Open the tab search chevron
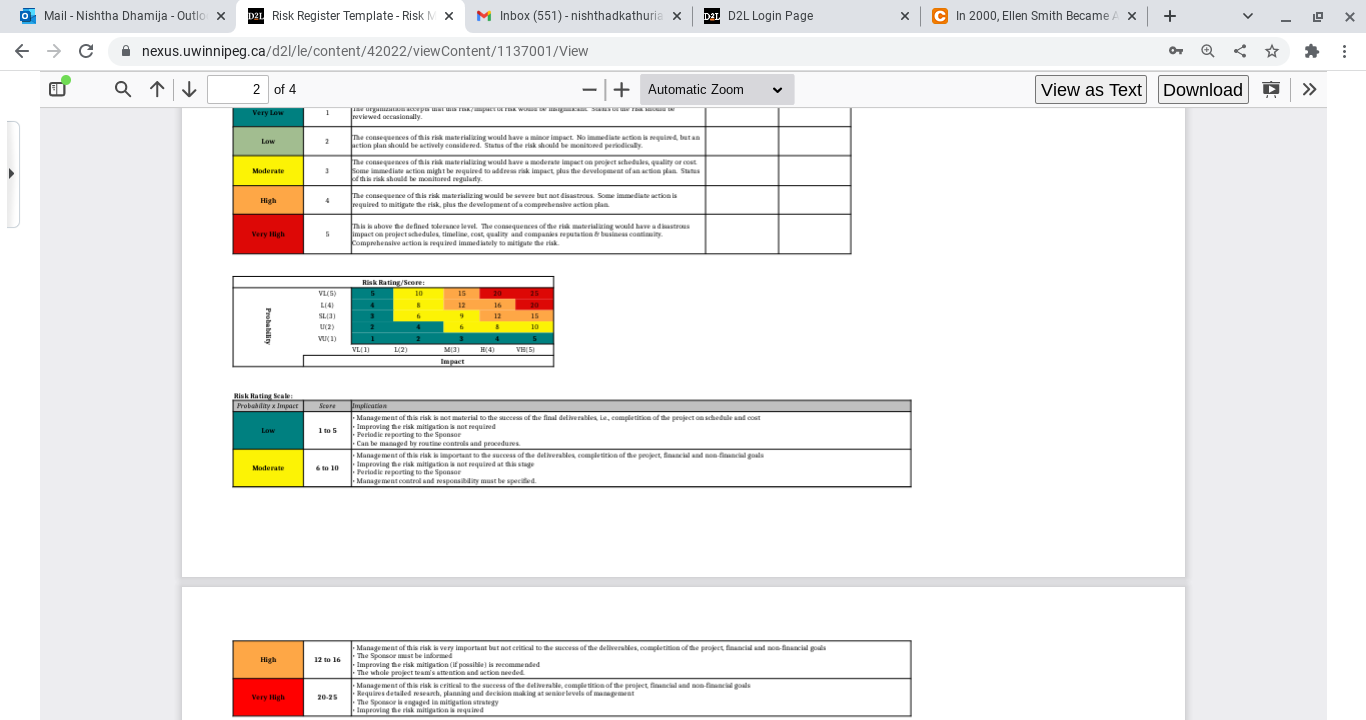 (1247, 16)
